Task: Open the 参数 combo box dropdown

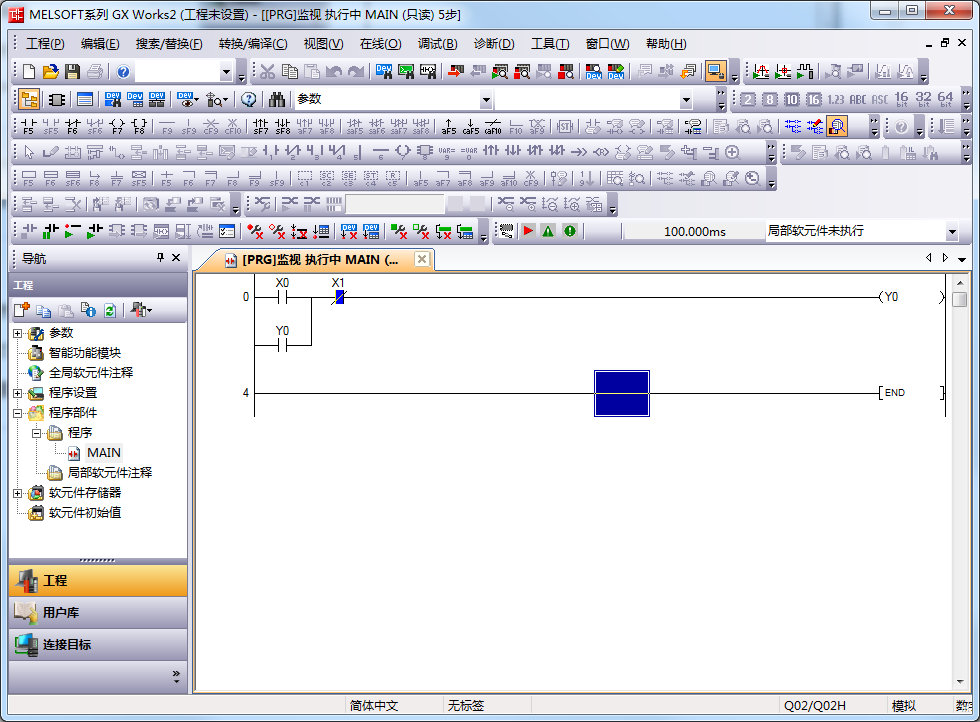Action: coord(486,100)
